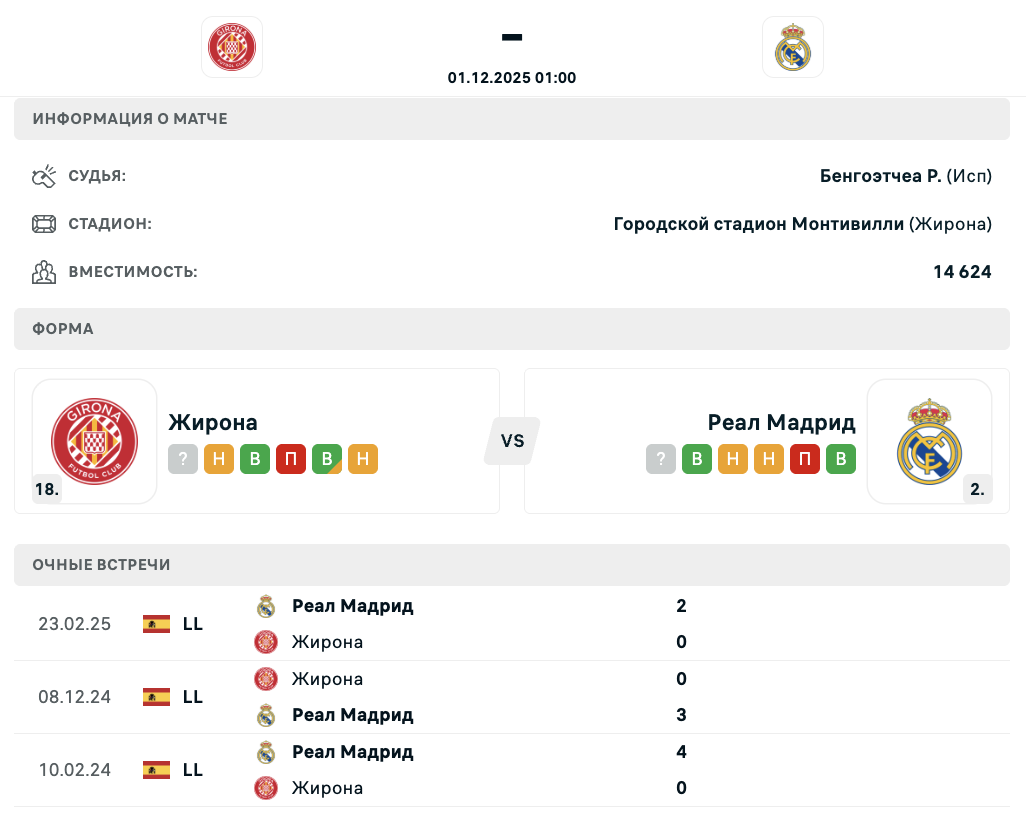
Task: Open the 10.02.24 head-to-head match
Action: [x=74, y=770]
